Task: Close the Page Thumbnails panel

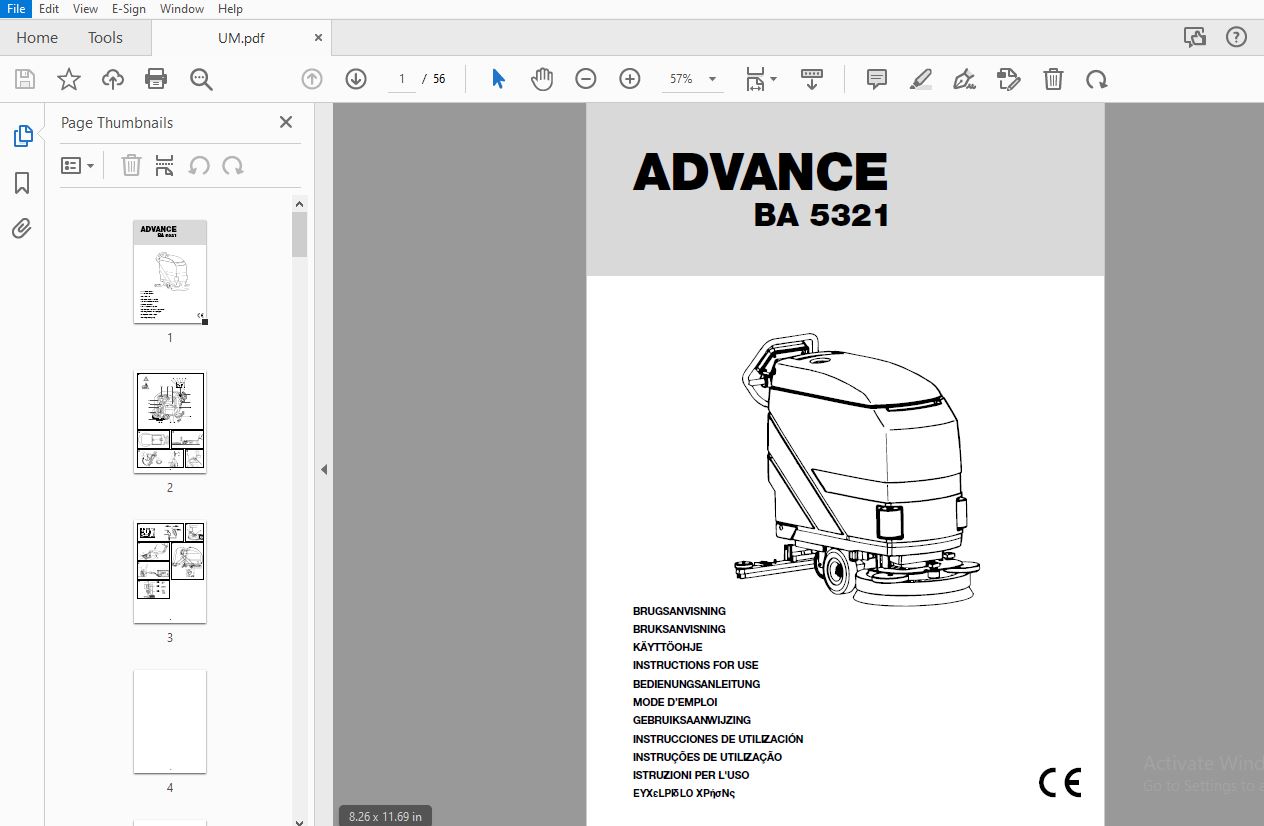Action: (x=286, y=122)
